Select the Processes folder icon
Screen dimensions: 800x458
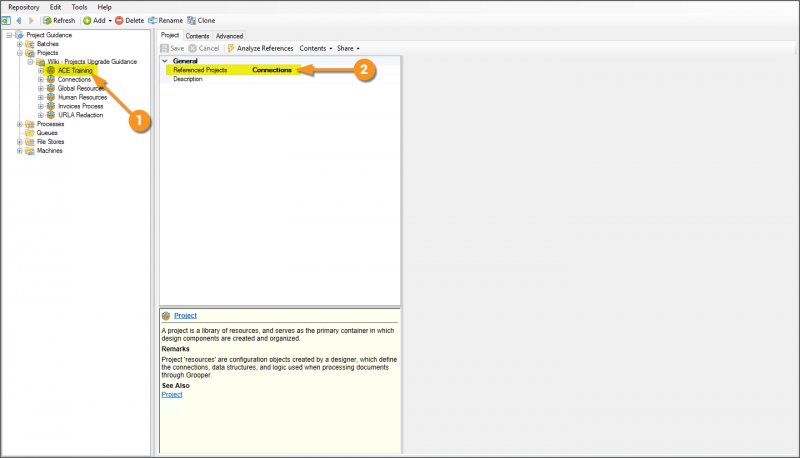30,124
